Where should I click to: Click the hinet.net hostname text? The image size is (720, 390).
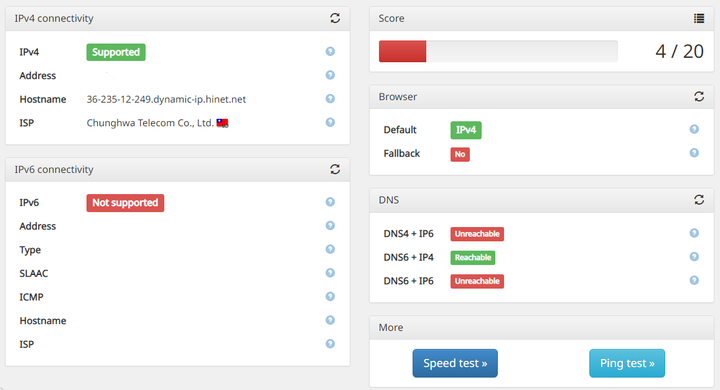click(x=166, y=99)
